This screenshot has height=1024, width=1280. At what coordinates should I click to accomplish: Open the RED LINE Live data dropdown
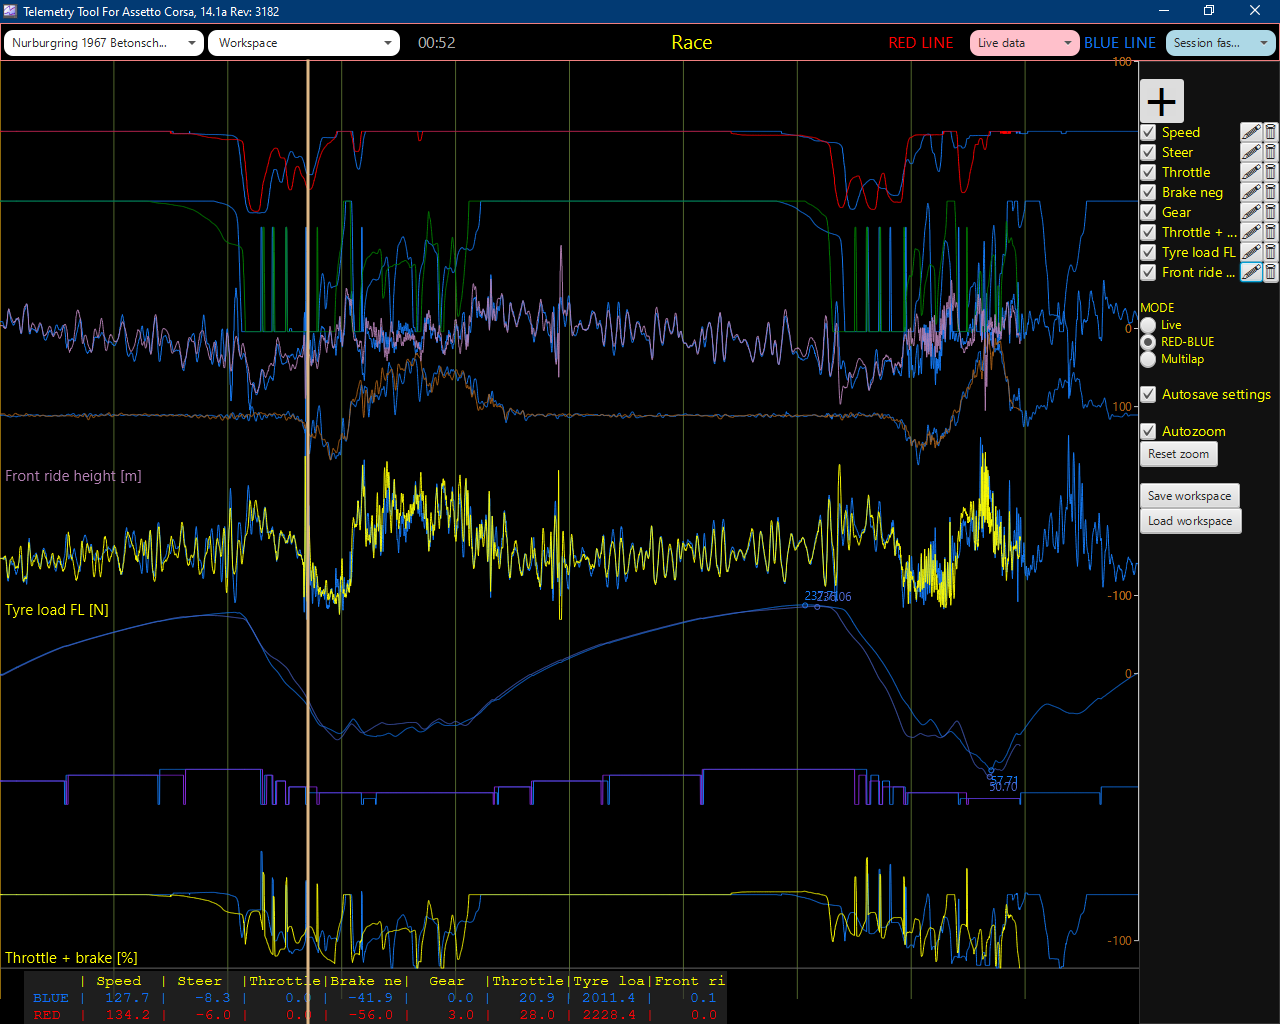1024,43
